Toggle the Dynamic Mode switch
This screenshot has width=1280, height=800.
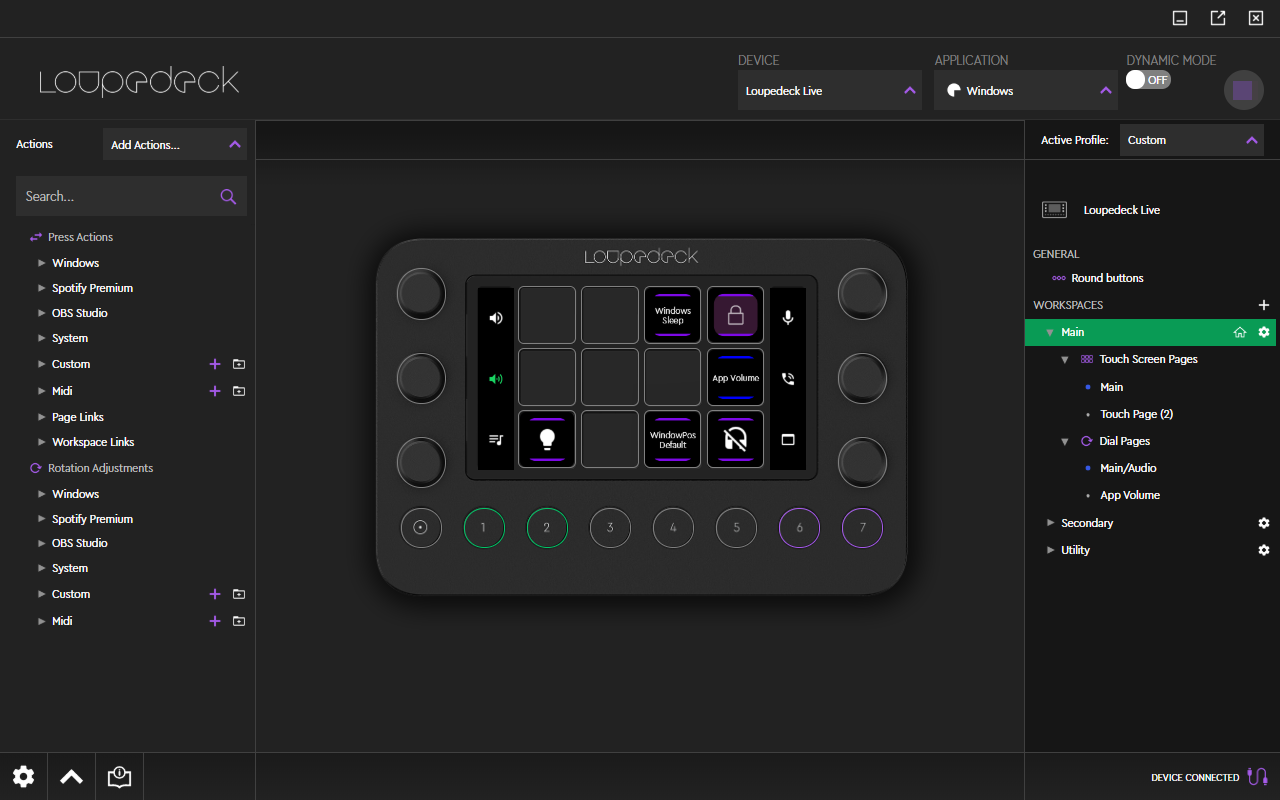tap(1148, 80)
